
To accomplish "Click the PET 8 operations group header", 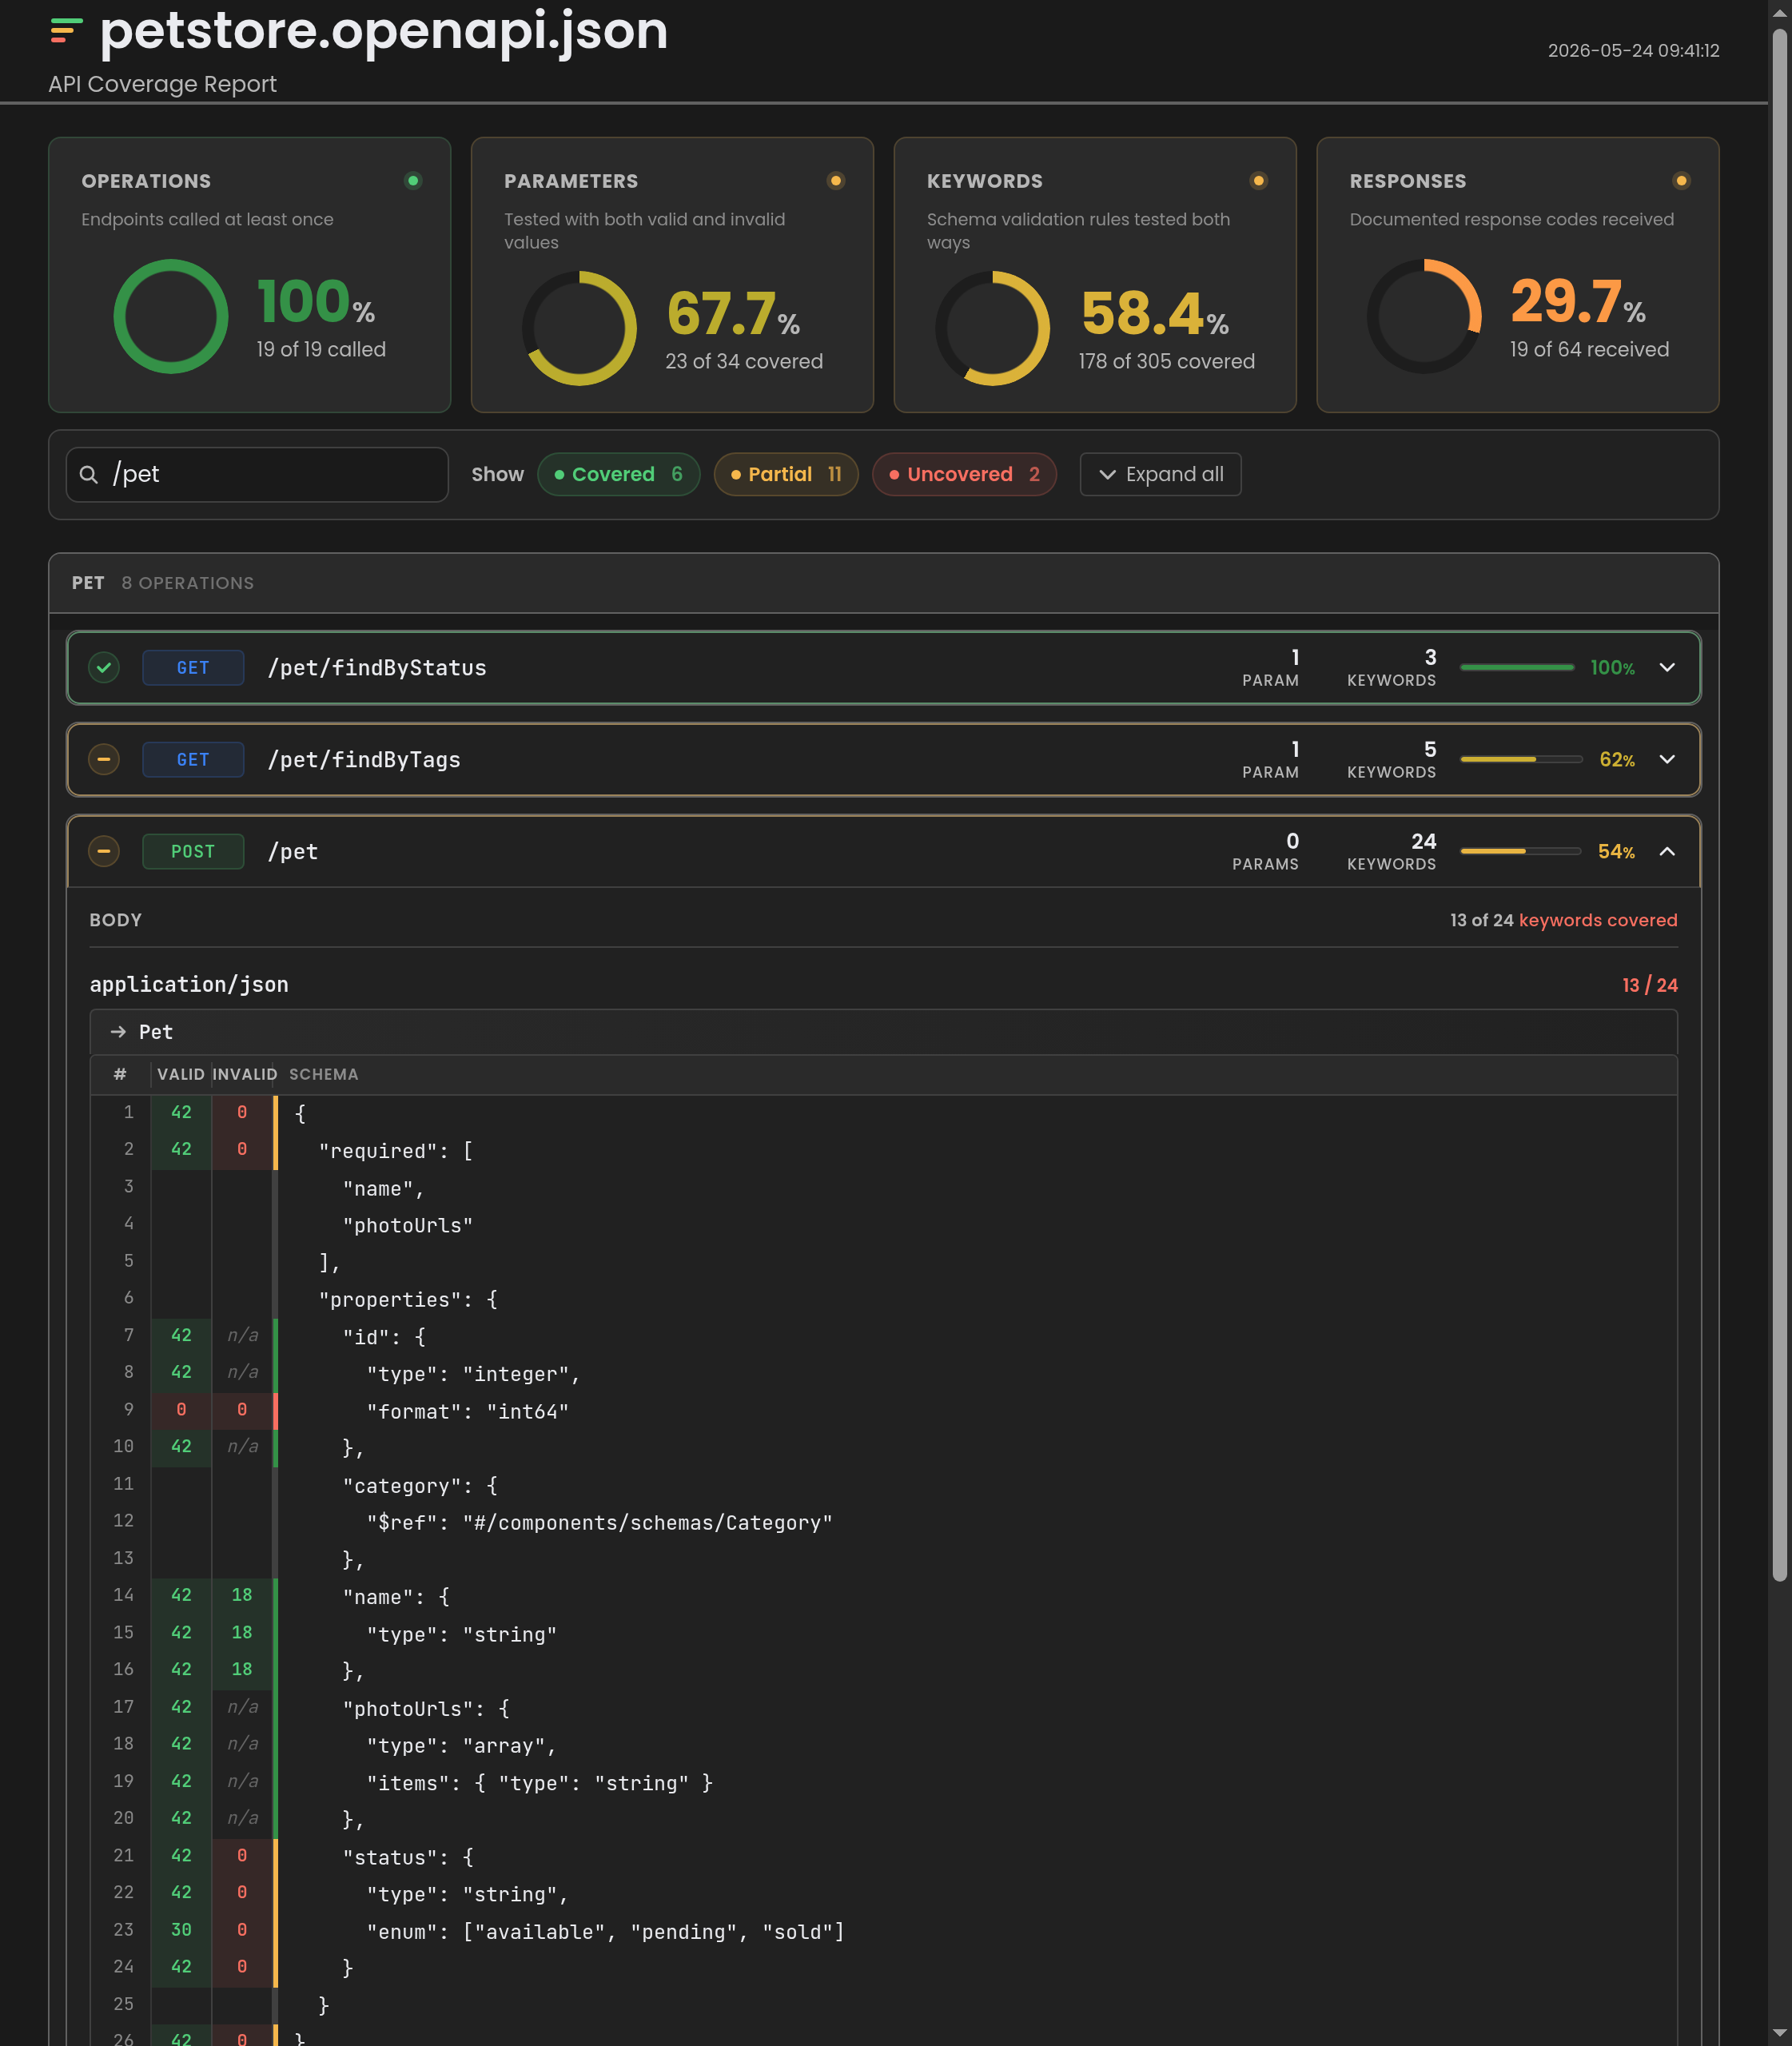I will point(884,583).
